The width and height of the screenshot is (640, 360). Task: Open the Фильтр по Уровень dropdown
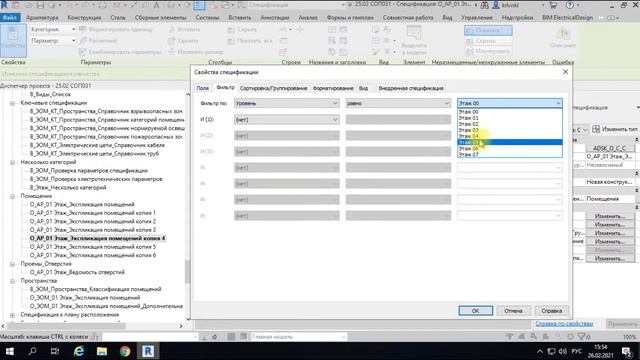[x=287, y=103]
